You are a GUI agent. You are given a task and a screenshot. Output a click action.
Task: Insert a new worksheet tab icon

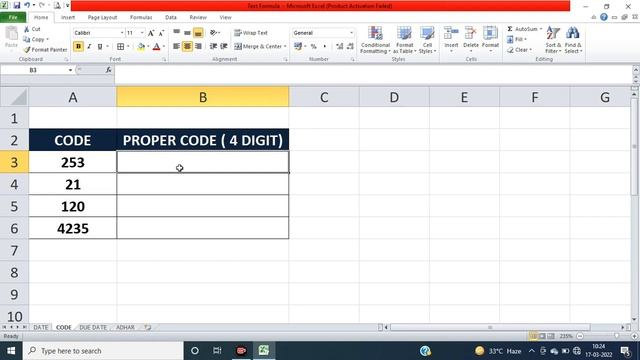[148, 327]
